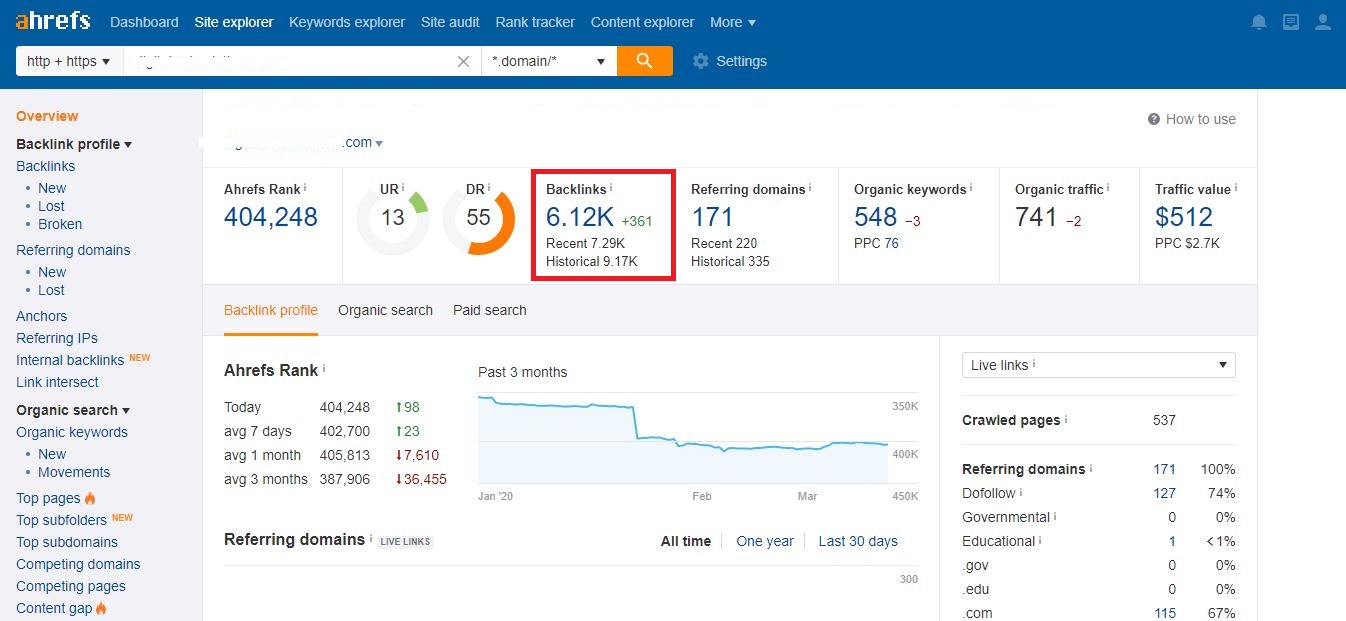The height and width of the screenshot is (621, 1346).
Task: Click the 6.12K backlinks value
Action: click(580, 217)
